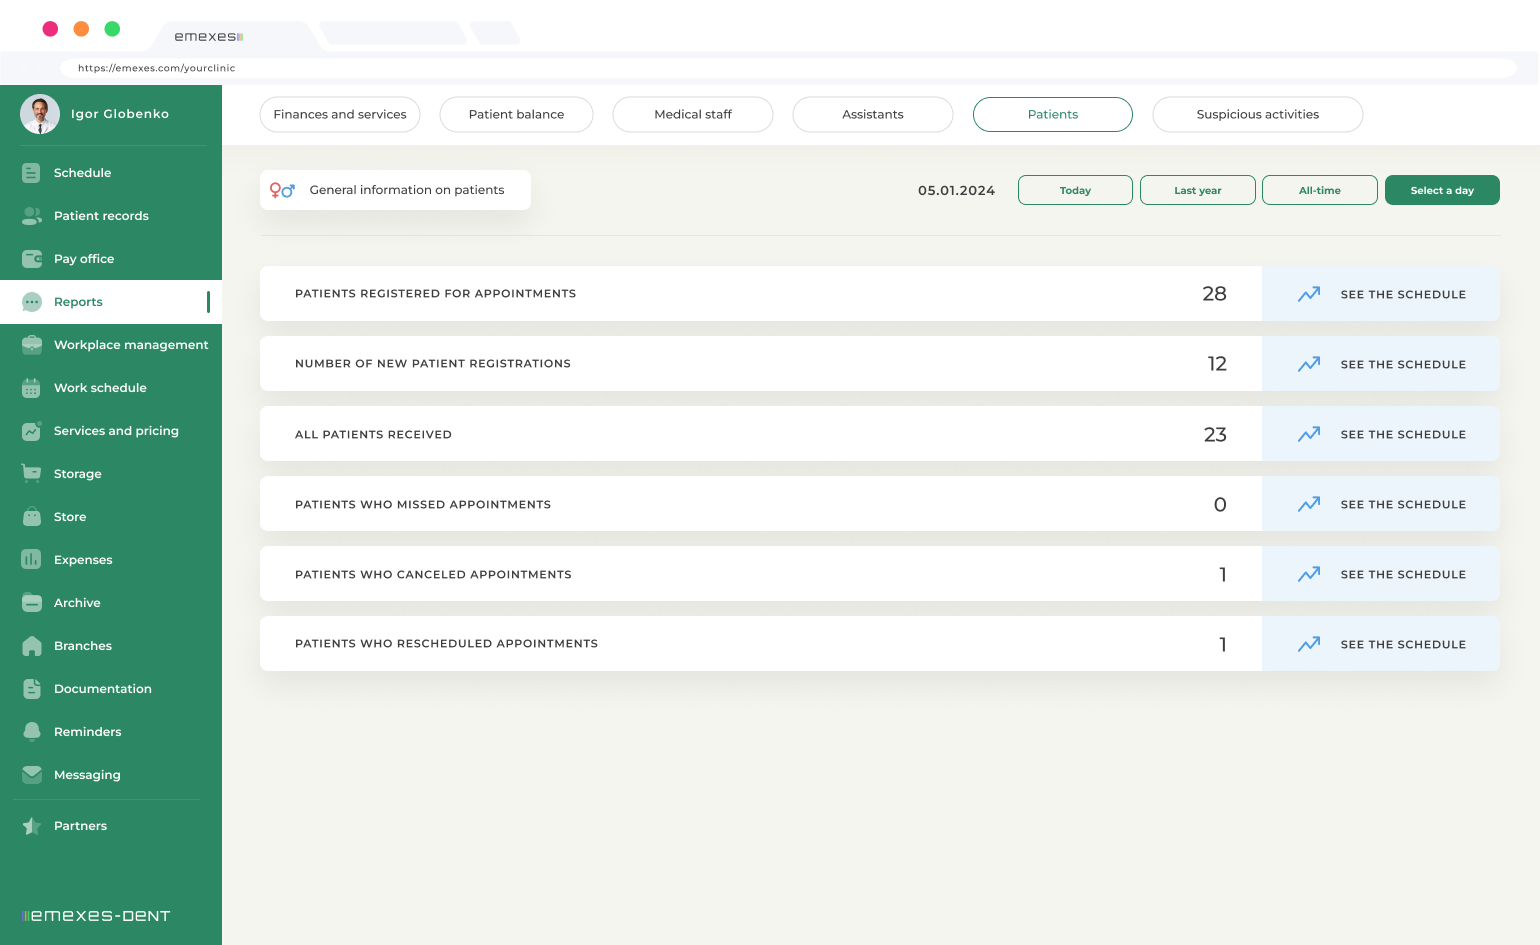Click the Patient records people icon
Screen dimensions: 1540x945
(31, 216)
